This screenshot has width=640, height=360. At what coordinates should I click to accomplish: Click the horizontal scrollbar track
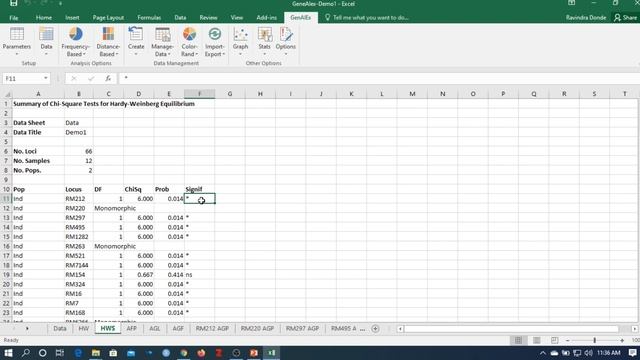(x=511, y=329)
